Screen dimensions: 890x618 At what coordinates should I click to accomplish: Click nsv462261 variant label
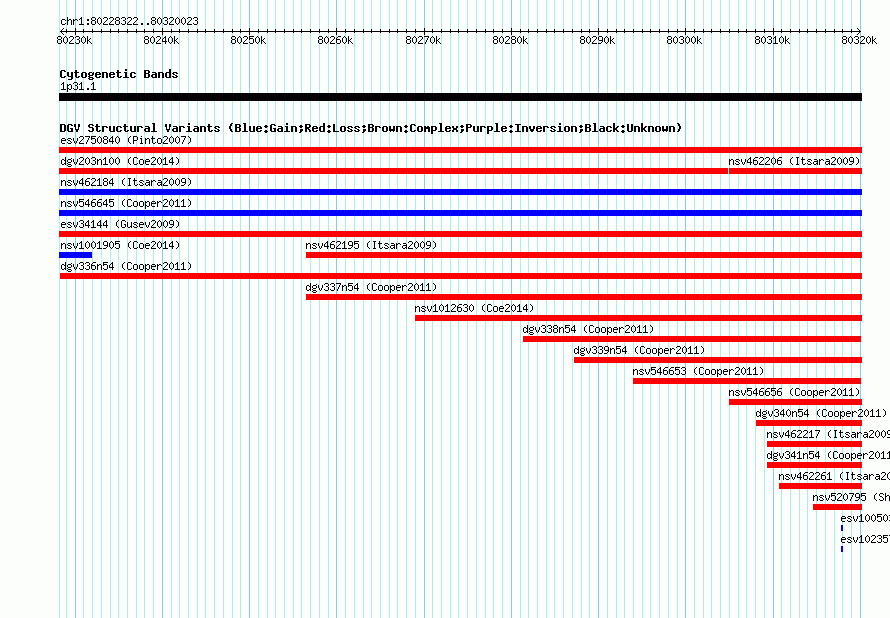point(834,476)
